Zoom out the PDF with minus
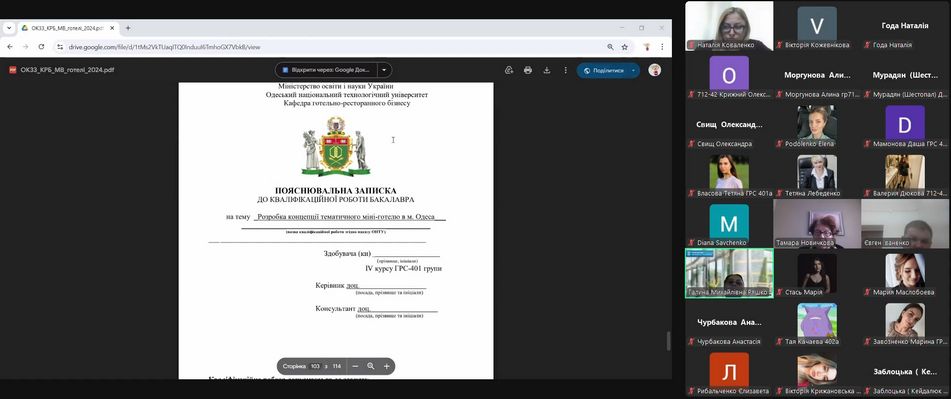The height and width of the screenshot is (399, 951). (x=355, y=366)
